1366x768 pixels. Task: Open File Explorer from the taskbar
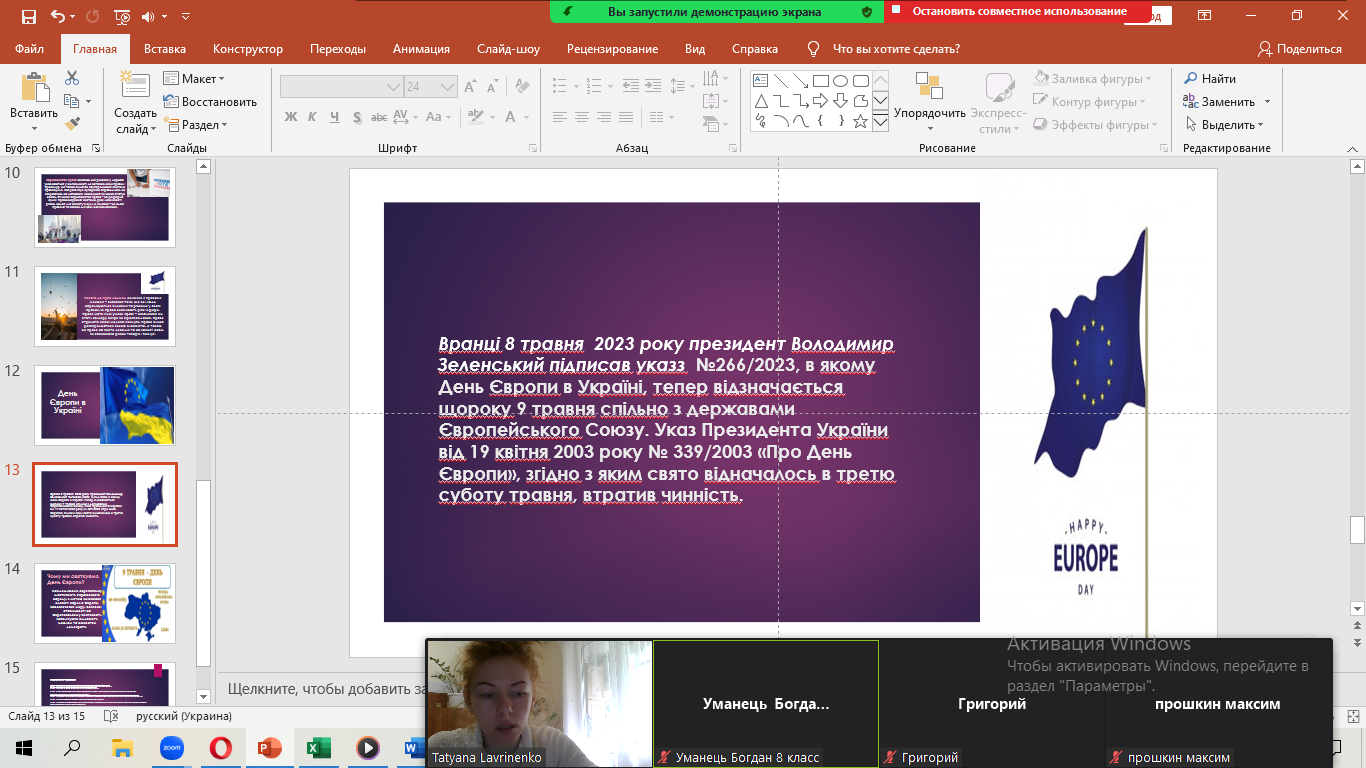(122, 747)
